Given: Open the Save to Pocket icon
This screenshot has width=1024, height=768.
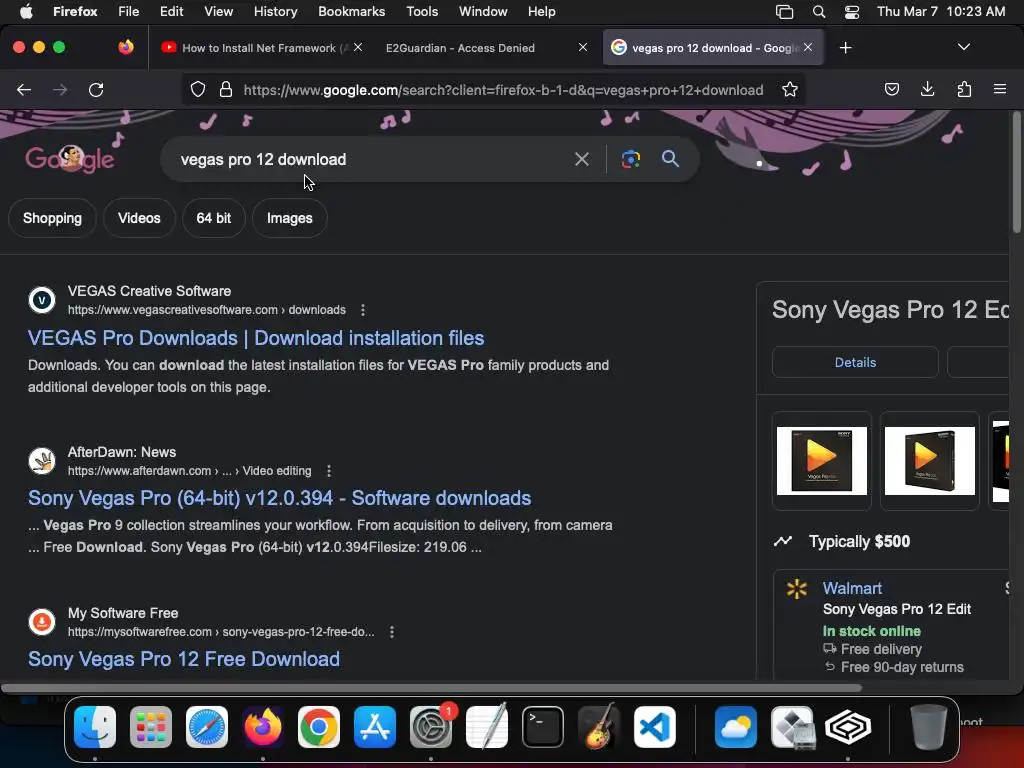Looking at the screenshot, I should pyautogui.click(x=891, y=89).
